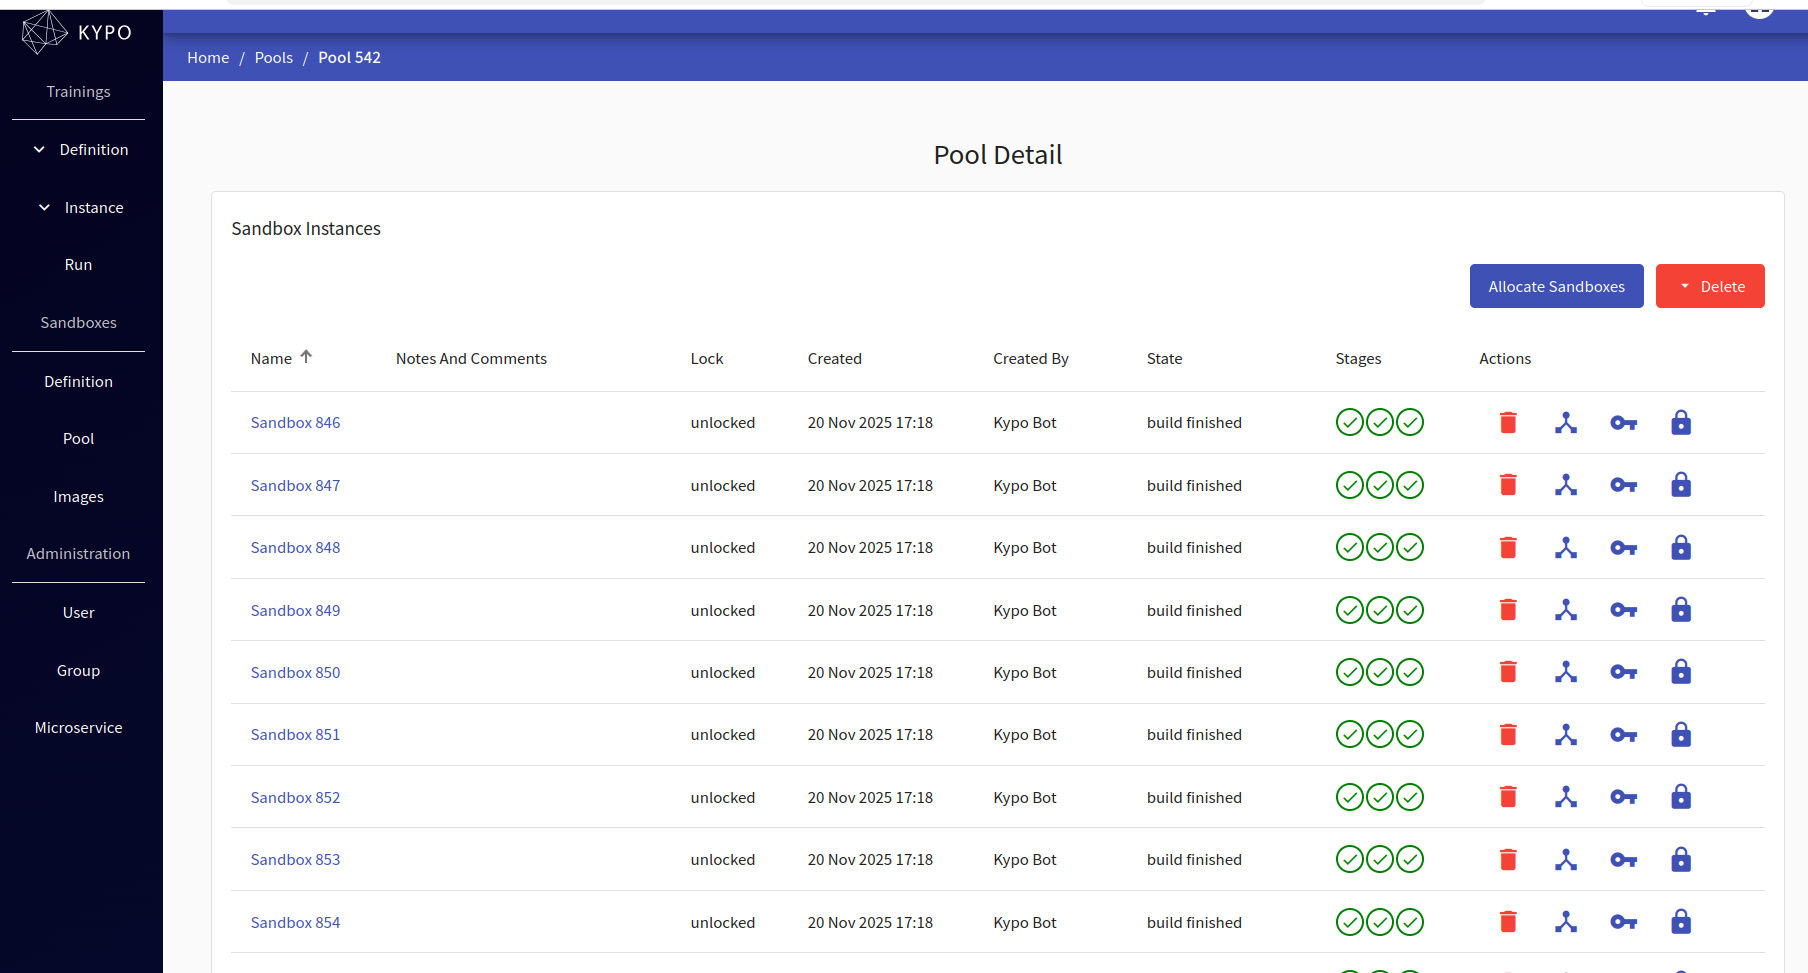This screenshot has width=1808, height=973.
Task: Click Allocate Sandboxes button
Action: tap(1556, 286)
